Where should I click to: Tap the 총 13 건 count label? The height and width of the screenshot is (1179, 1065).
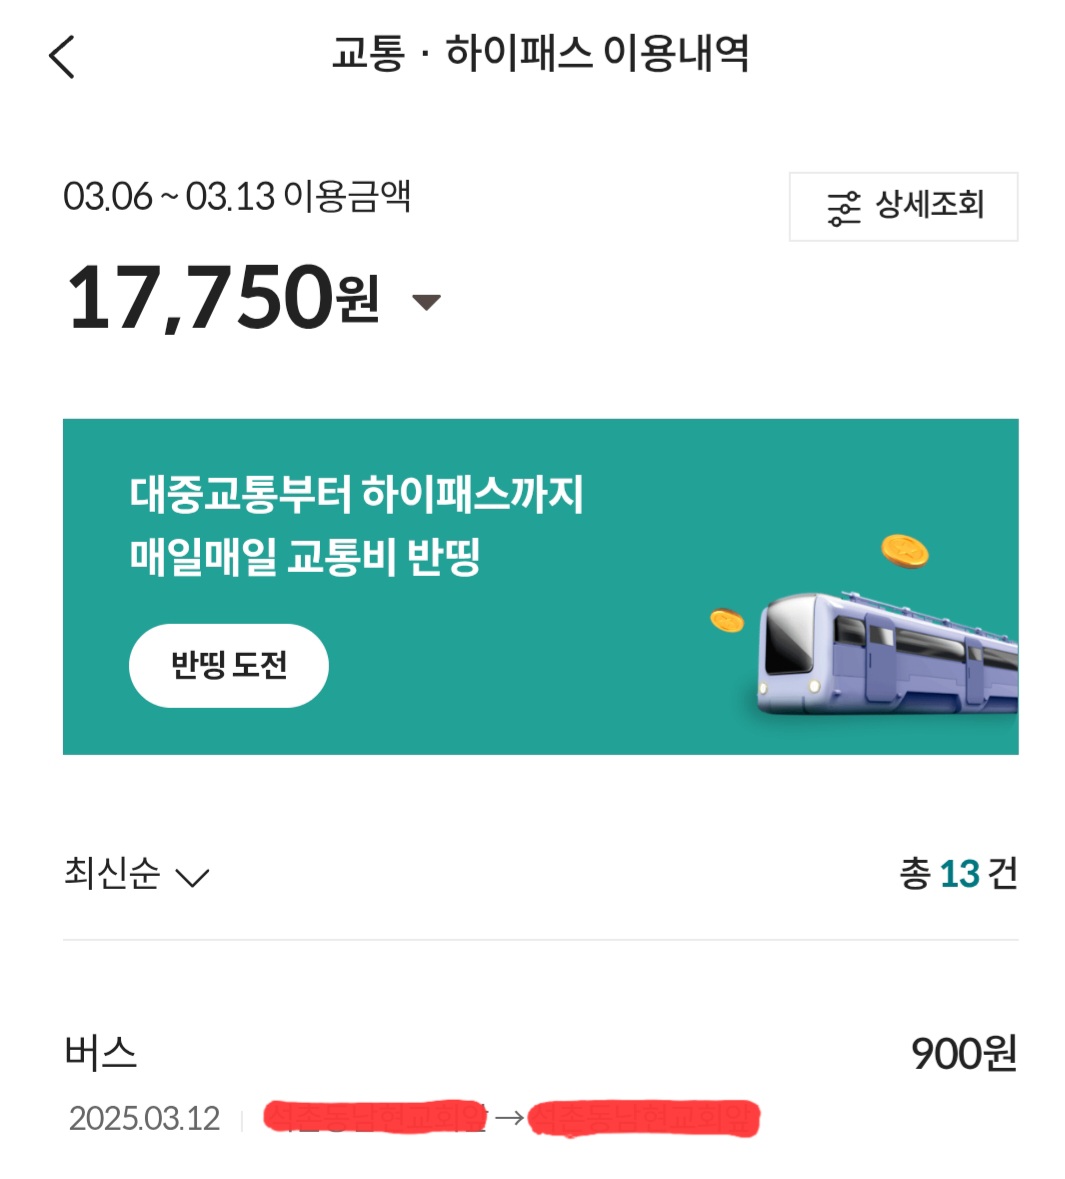[957, 874]
